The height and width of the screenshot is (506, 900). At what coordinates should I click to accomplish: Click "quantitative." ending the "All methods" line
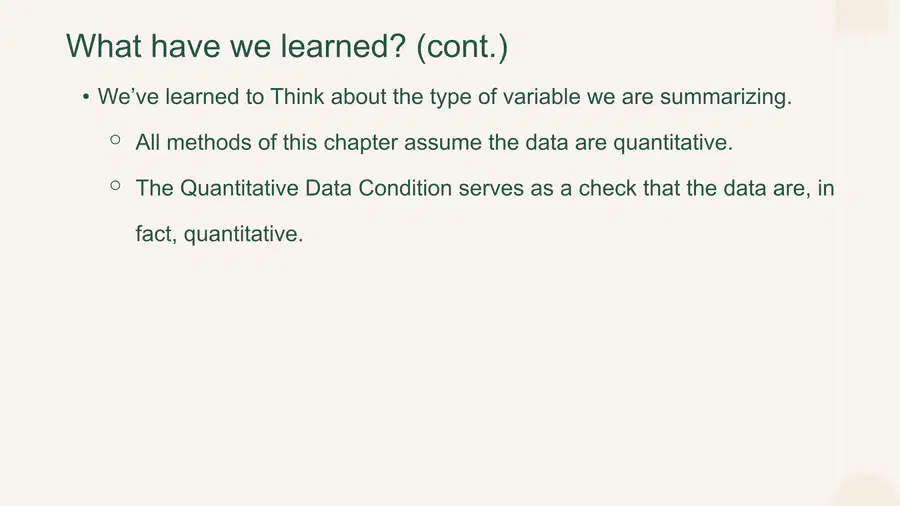pos(673,143)
